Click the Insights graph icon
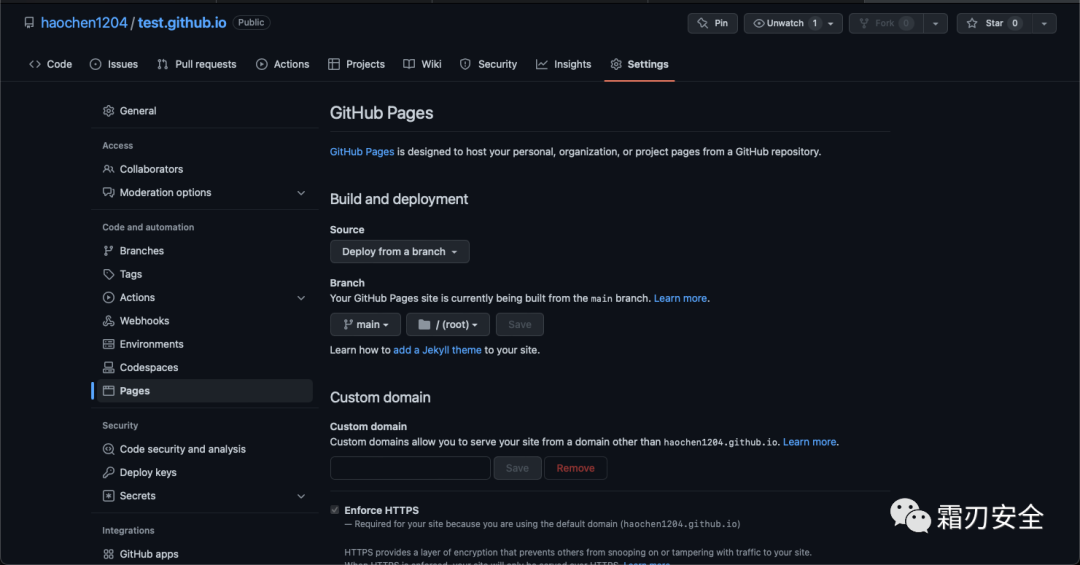Viewport: 1080px width, 565px height. coord(542,64)
